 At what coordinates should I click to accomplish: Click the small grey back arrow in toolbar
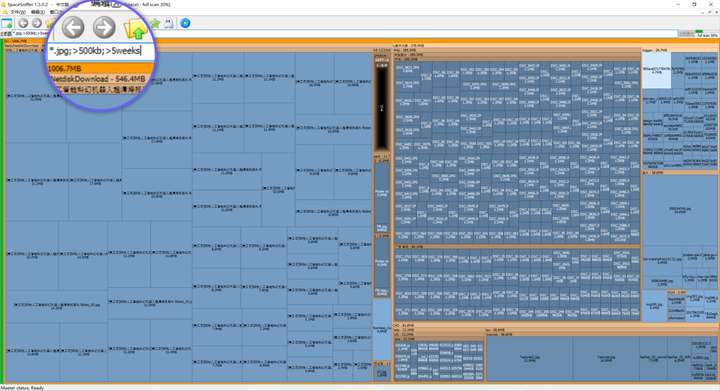23,23
